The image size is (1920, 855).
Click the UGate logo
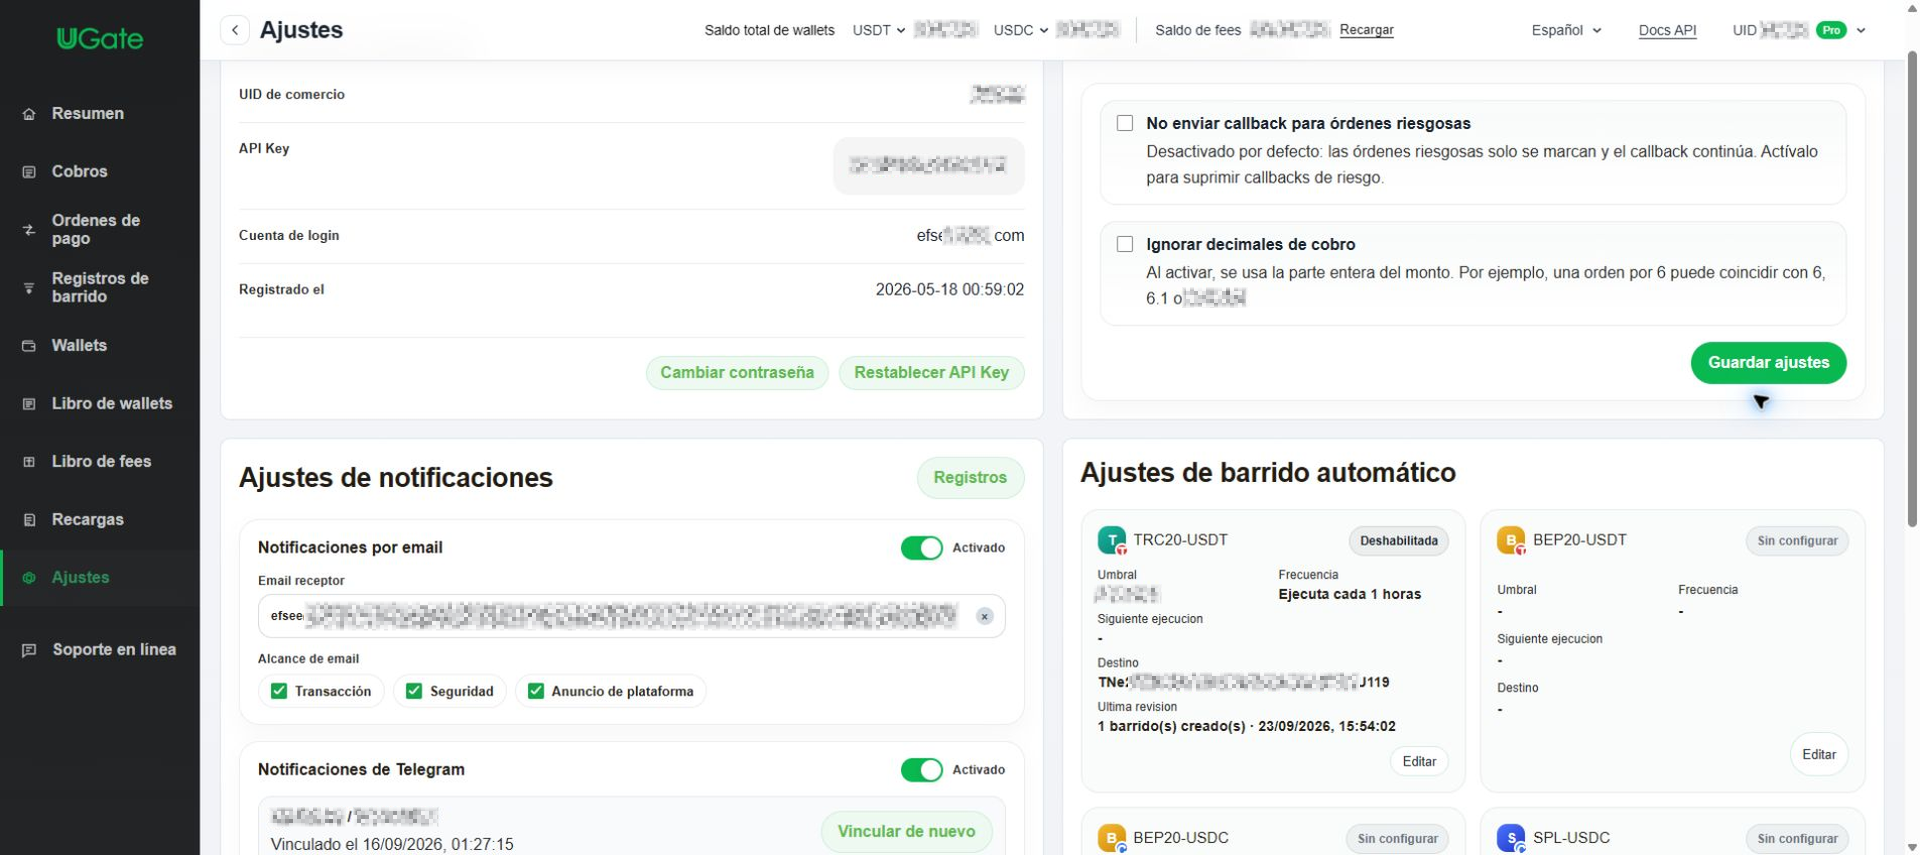point(100,39)
